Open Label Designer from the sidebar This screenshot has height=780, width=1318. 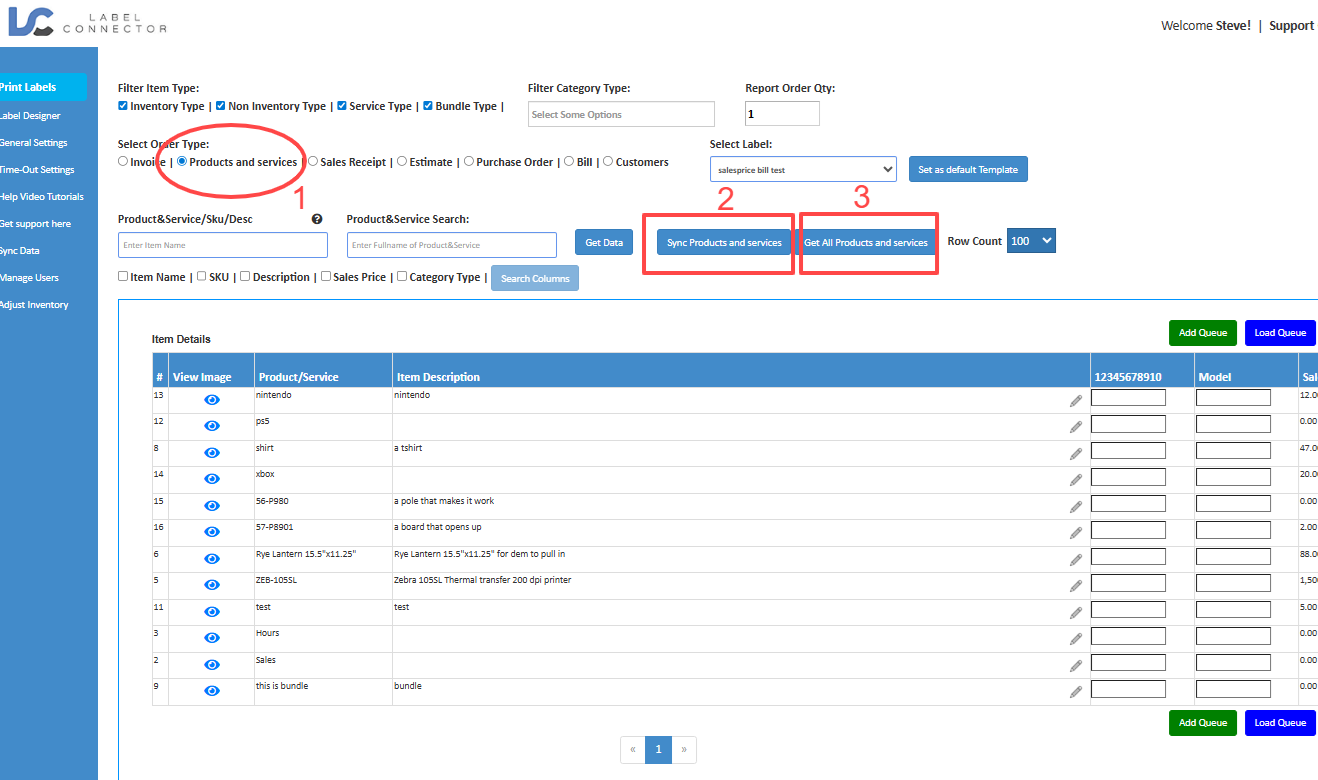coord(30,116)
